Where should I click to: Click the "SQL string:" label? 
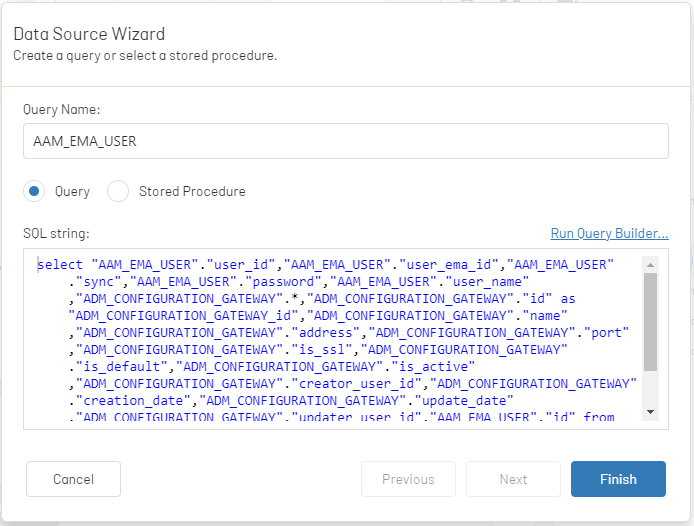pyautogui.click(x=56, y=233)
